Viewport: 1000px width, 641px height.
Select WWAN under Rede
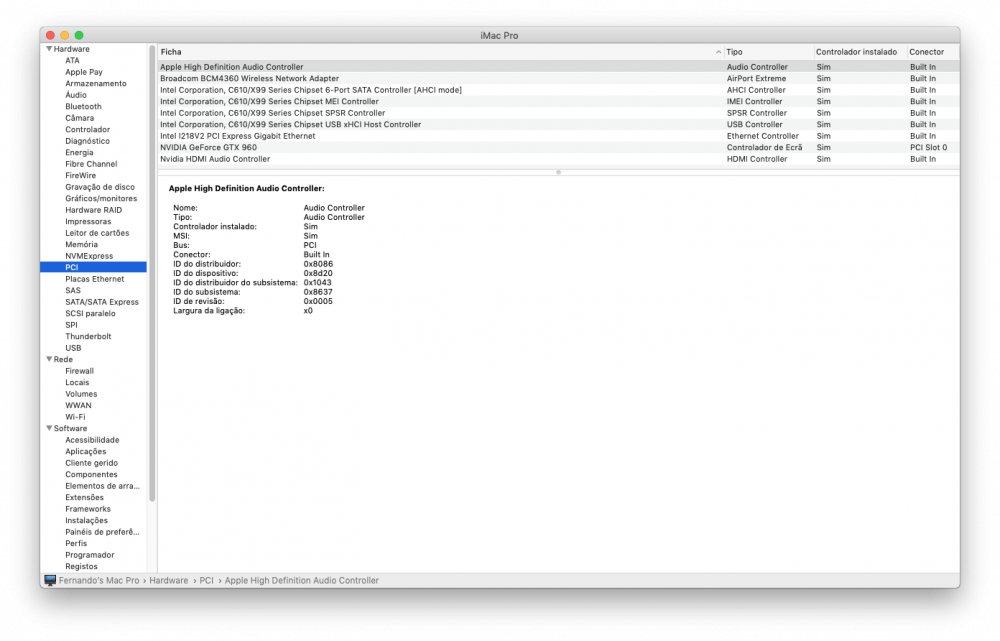point(78,405)
